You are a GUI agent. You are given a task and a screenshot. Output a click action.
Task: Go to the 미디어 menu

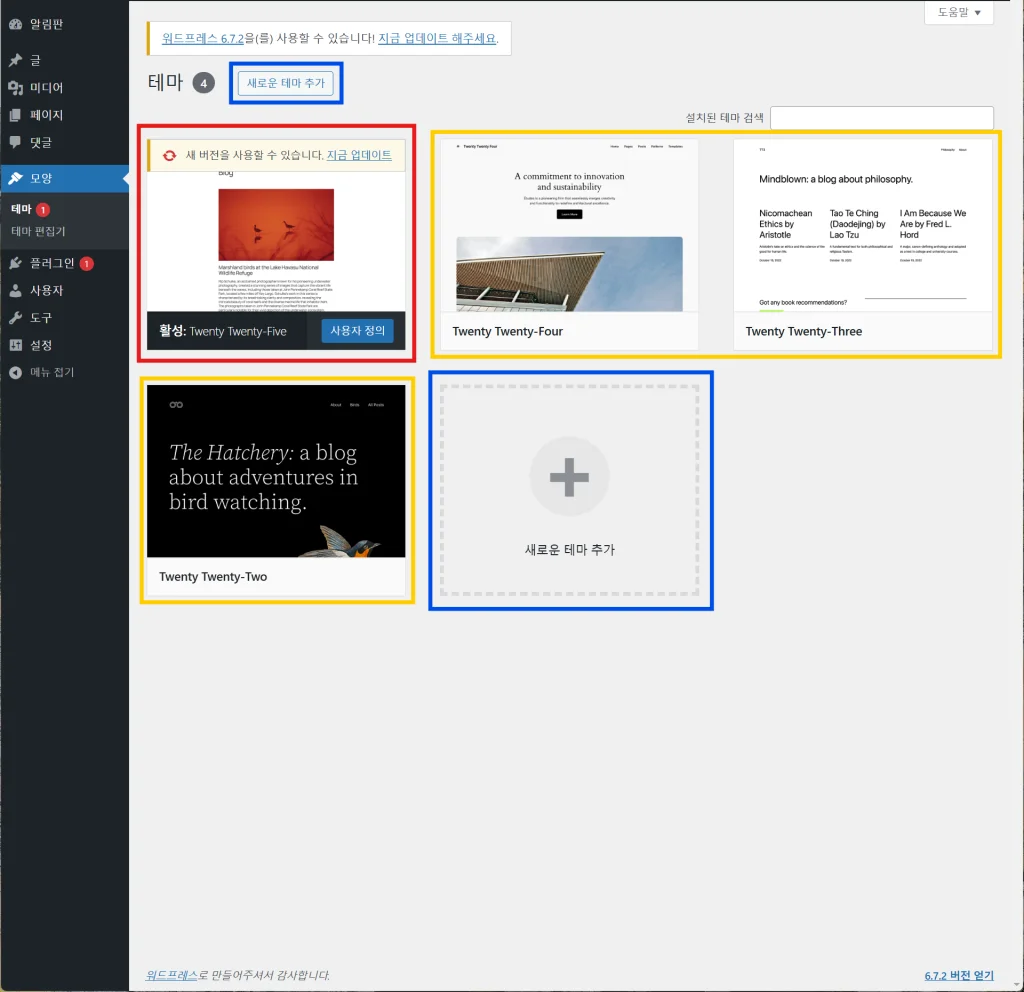click(64, 88)
